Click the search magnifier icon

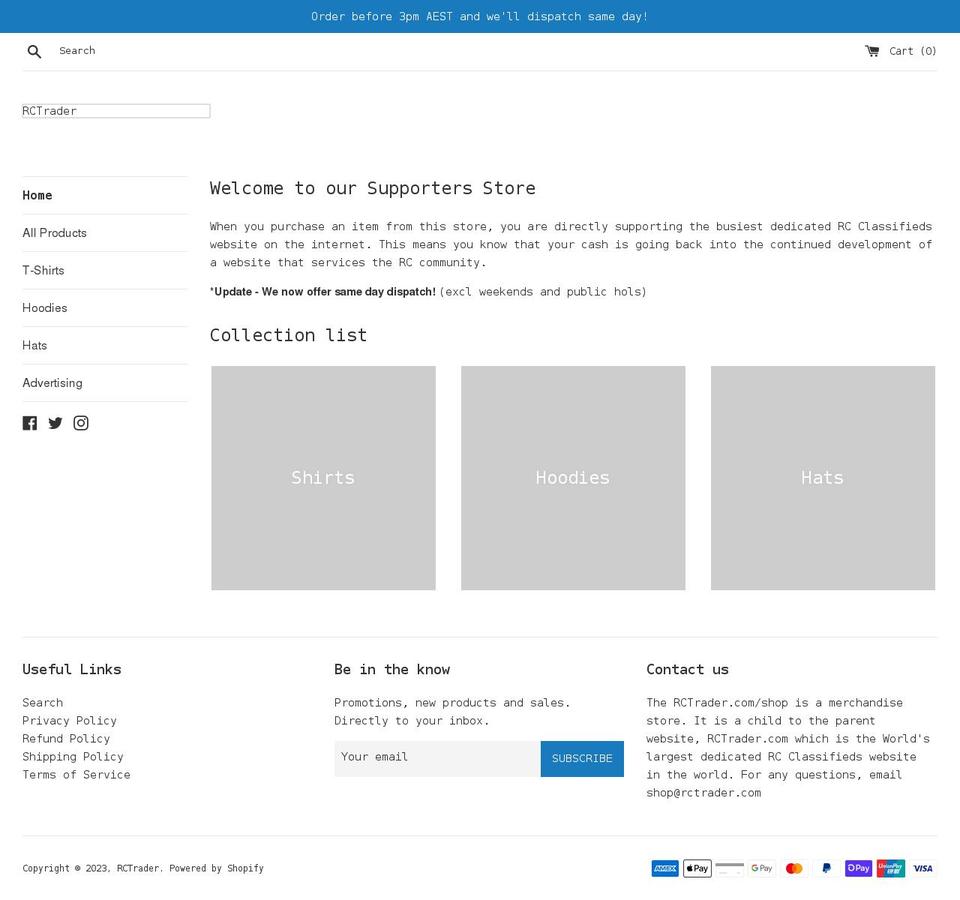click(x=34, y=51)
